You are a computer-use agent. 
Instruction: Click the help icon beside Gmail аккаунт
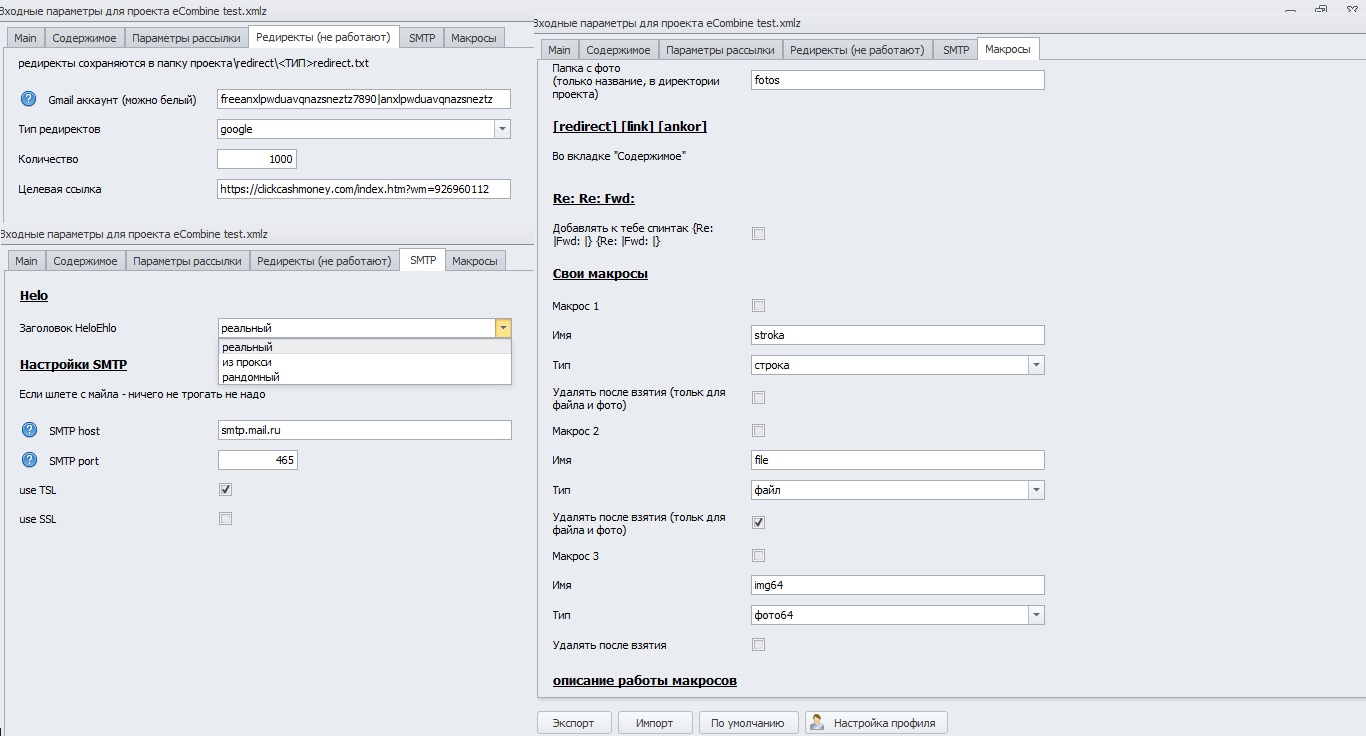(x=28, y=99)
